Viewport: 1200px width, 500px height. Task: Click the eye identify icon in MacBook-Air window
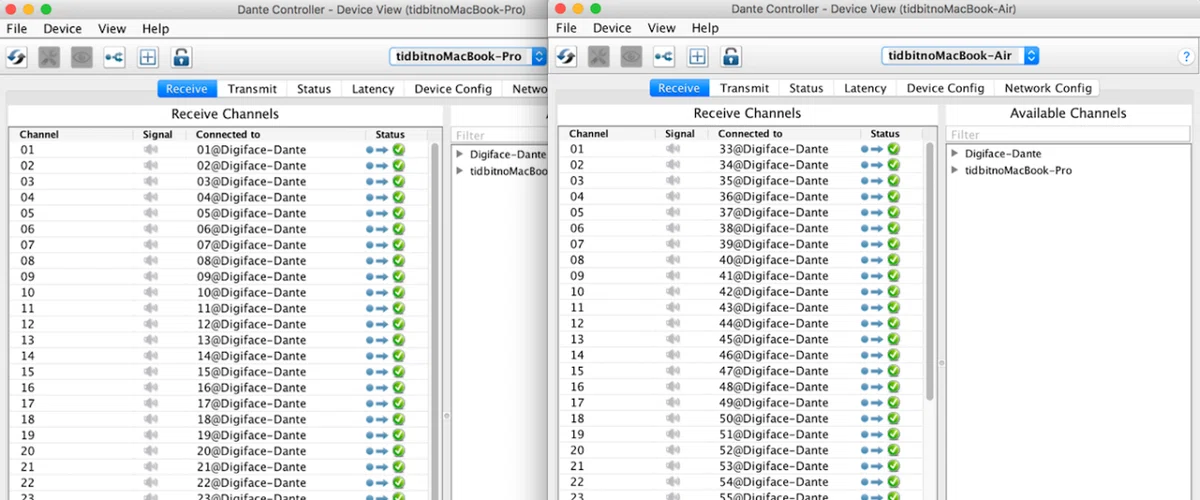point(631,56)
